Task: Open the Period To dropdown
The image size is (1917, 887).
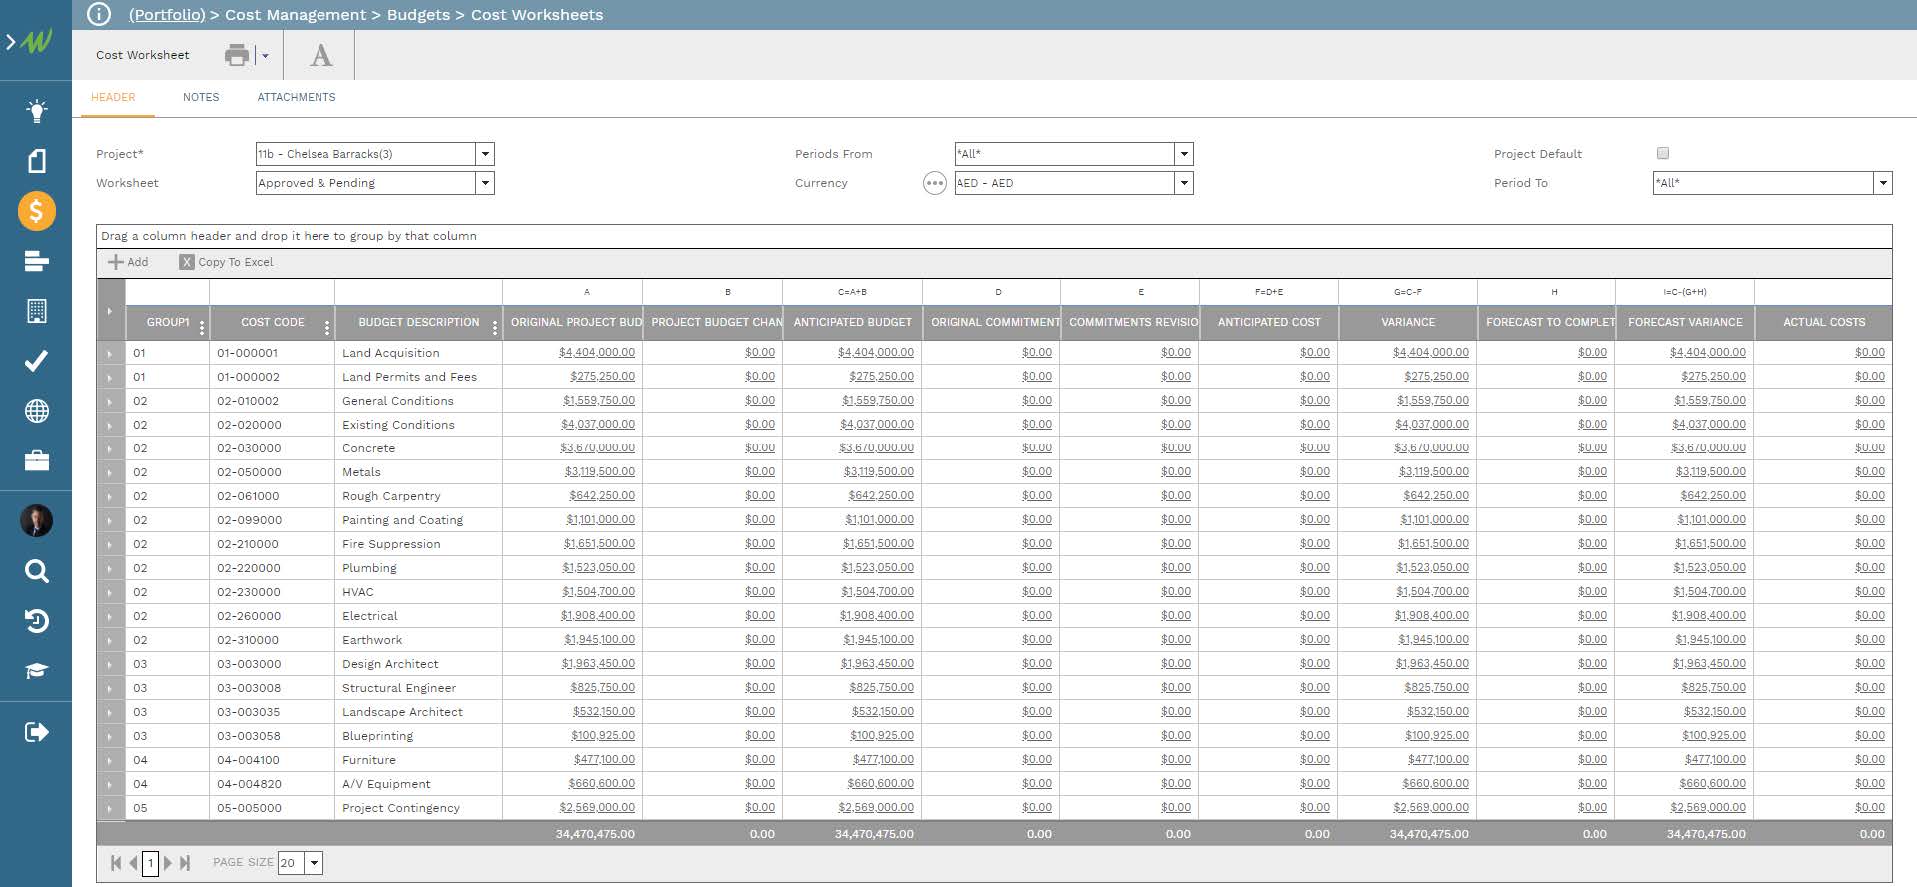Action: (1883, 183)
